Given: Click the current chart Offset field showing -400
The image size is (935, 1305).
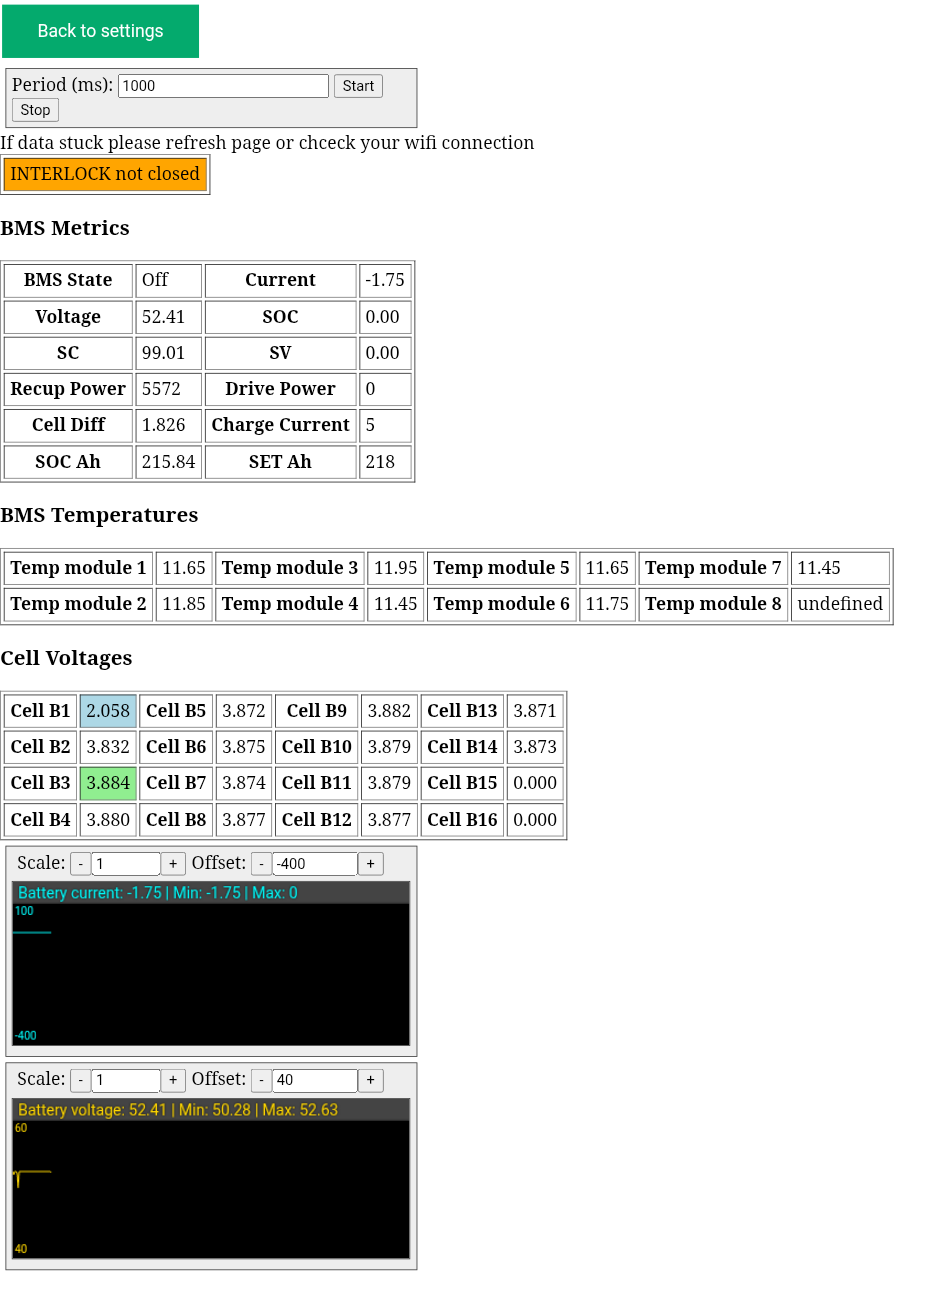Looking at the screenshot, I should [314, 864].
